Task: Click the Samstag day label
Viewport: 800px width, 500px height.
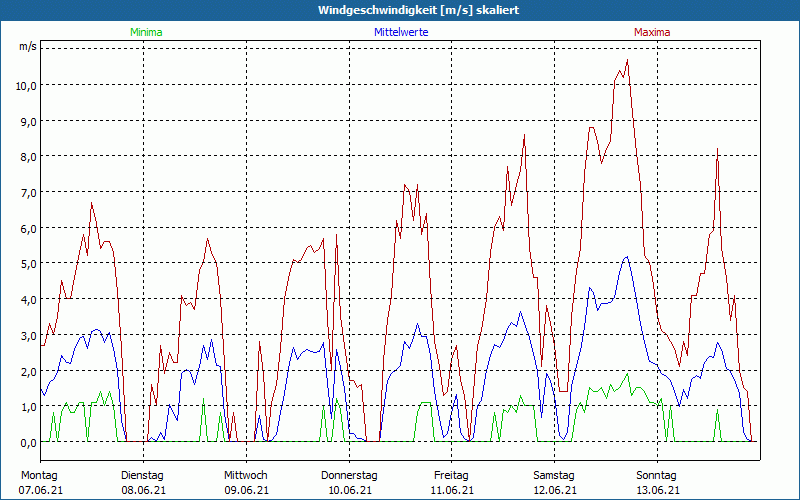Action: tap(554, 476)
